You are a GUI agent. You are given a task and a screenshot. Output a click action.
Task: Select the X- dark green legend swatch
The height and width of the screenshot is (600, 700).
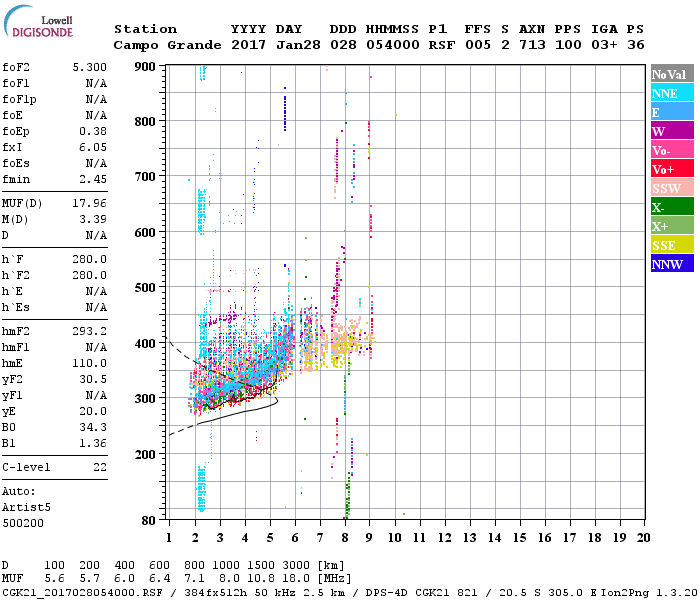coord(671,207)
